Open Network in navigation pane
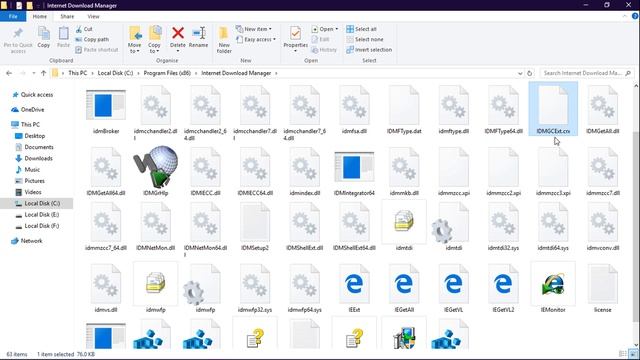The height and width of the screenshot is (360, 640). pyautogui.click(x=31, y=240)
